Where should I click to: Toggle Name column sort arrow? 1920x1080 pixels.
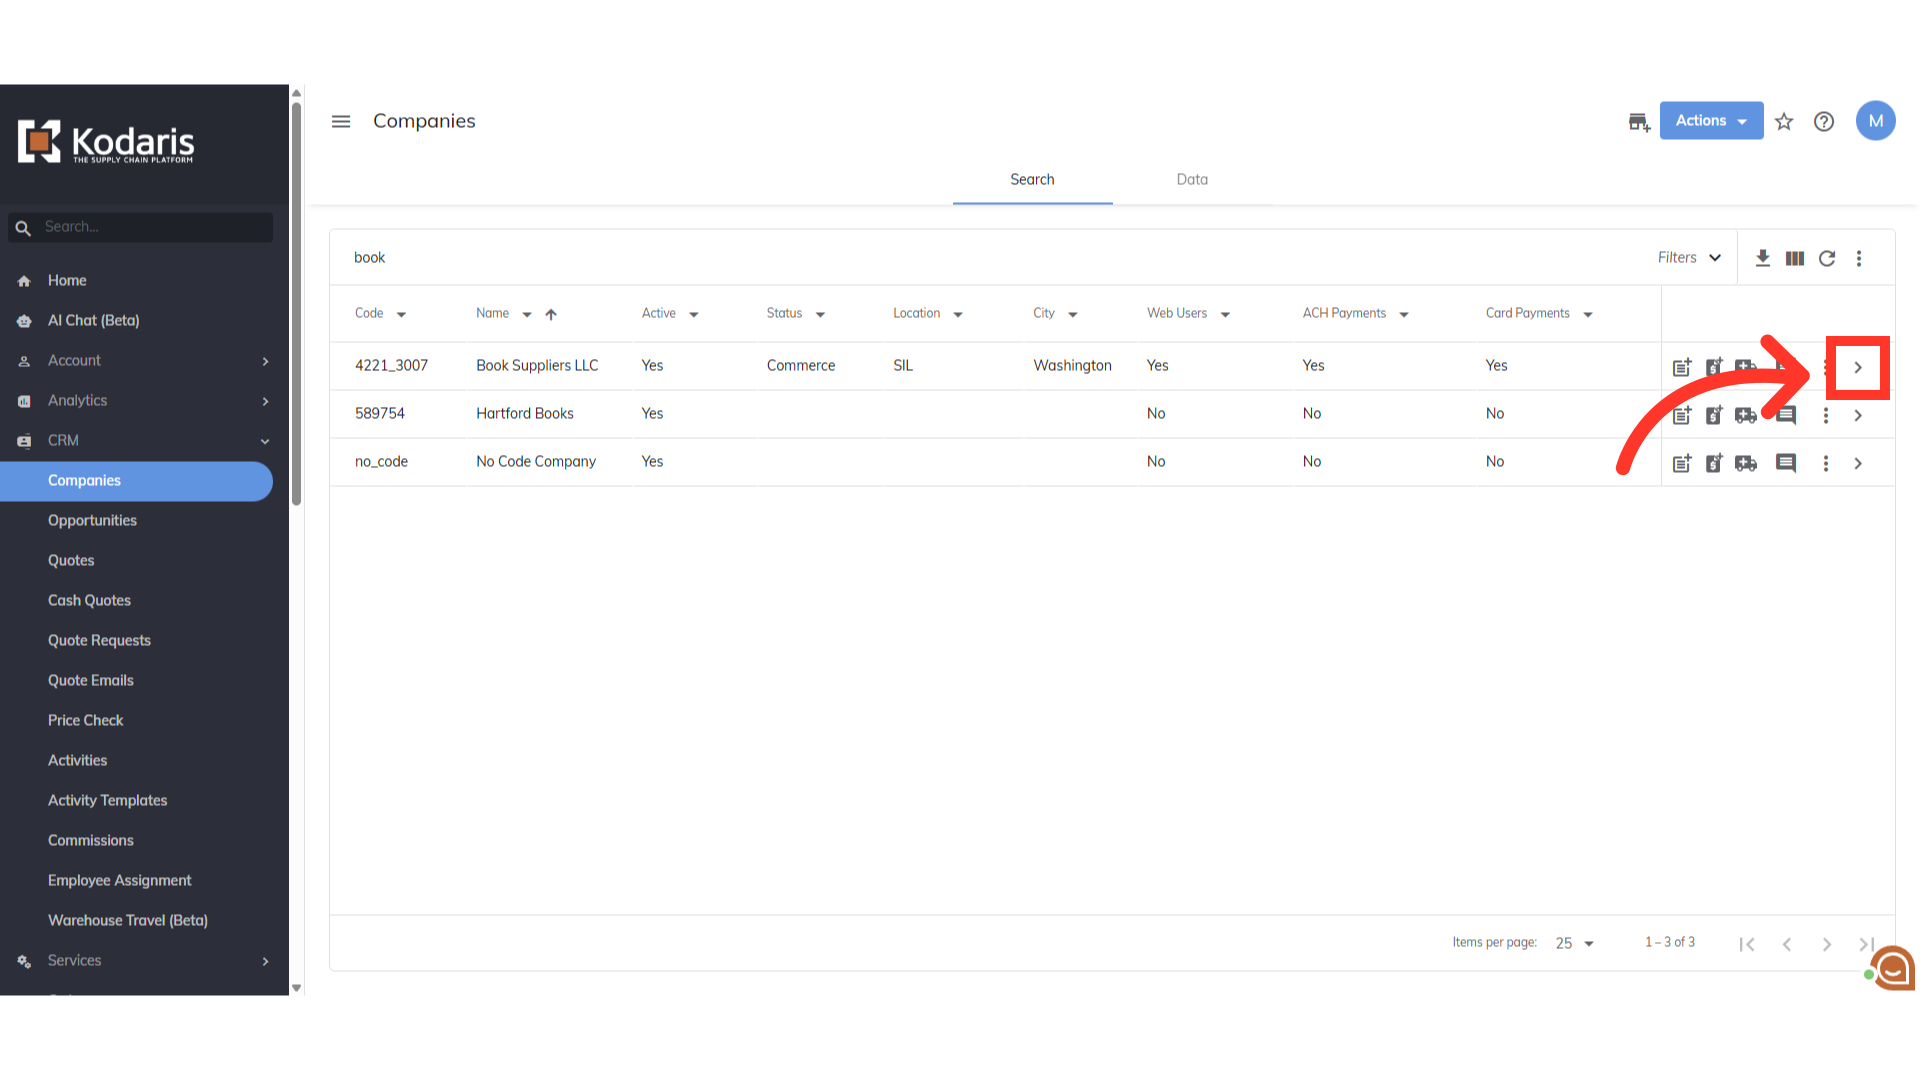551,314
